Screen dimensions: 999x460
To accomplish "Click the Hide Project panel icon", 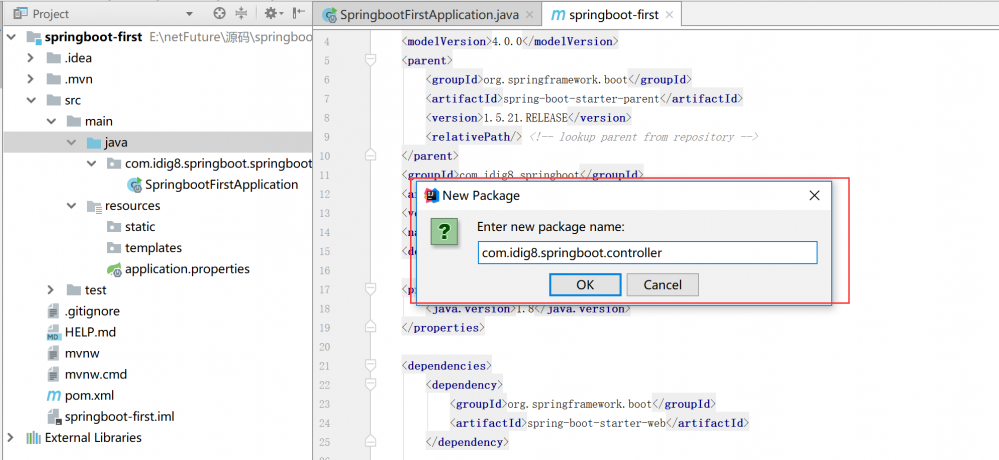I will click(298, 13).
